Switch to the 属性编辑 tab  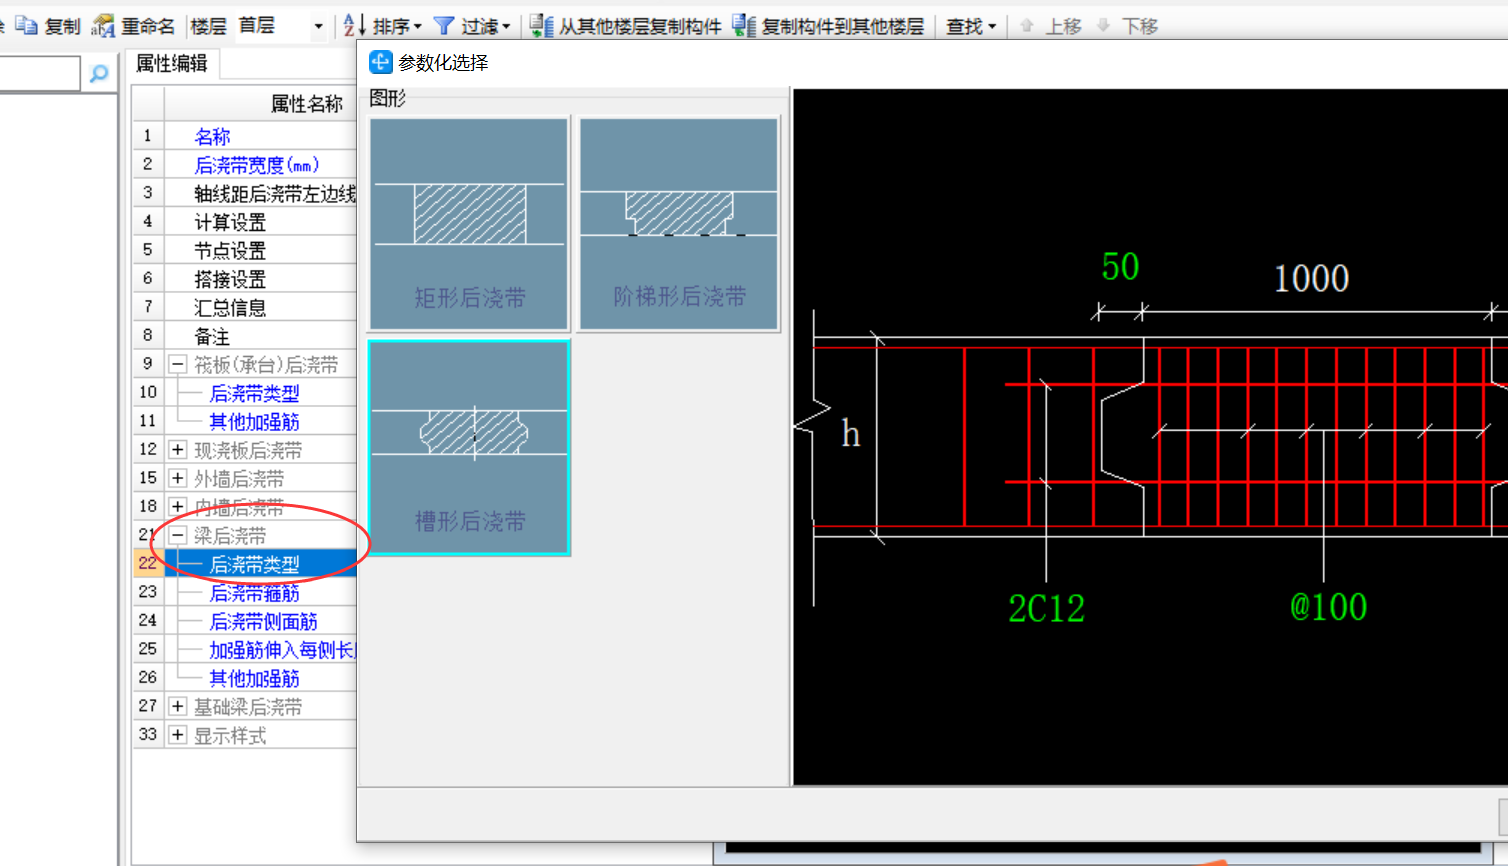point(172,63)
